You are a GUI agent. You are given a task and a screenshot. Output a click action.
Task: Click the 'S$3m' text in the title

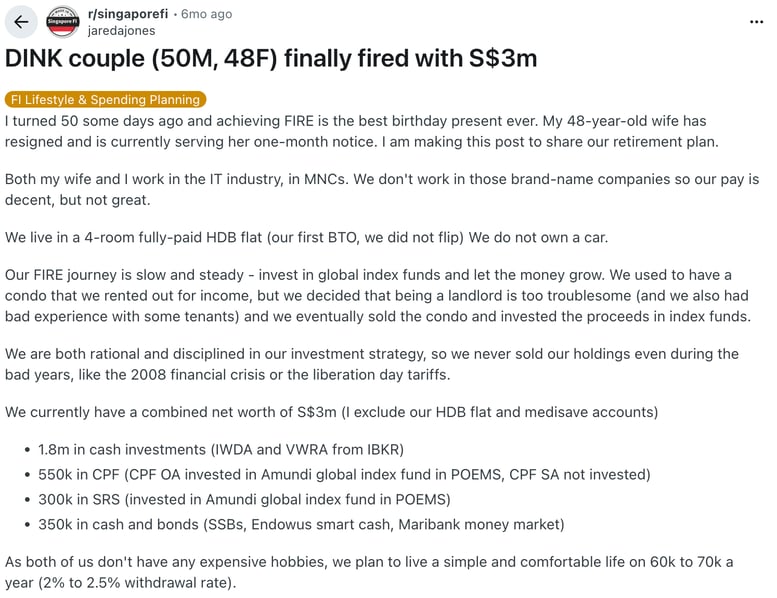(503, 58)
